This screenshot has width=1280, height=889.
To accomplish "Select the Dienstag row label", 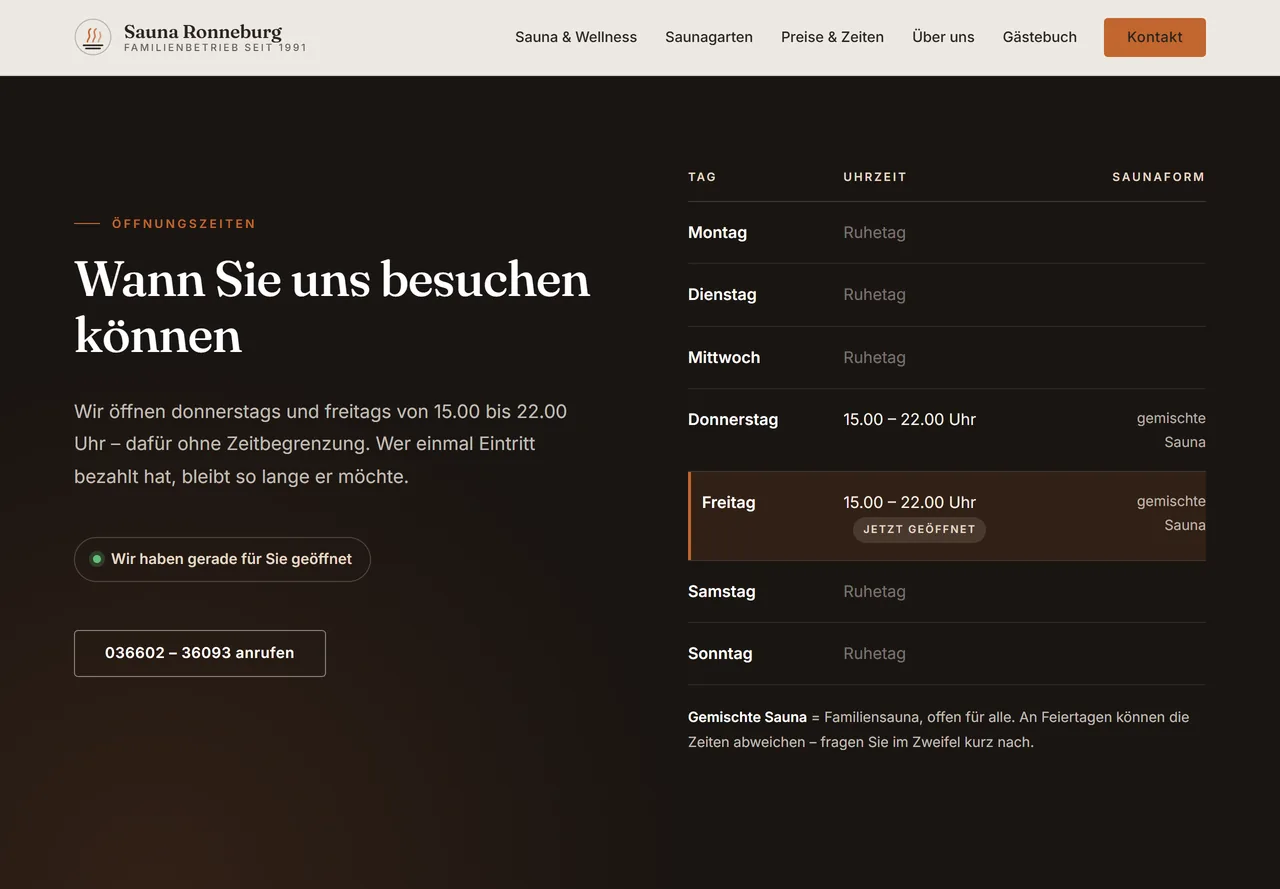I will pyautogui.click(x=722, y=294).
